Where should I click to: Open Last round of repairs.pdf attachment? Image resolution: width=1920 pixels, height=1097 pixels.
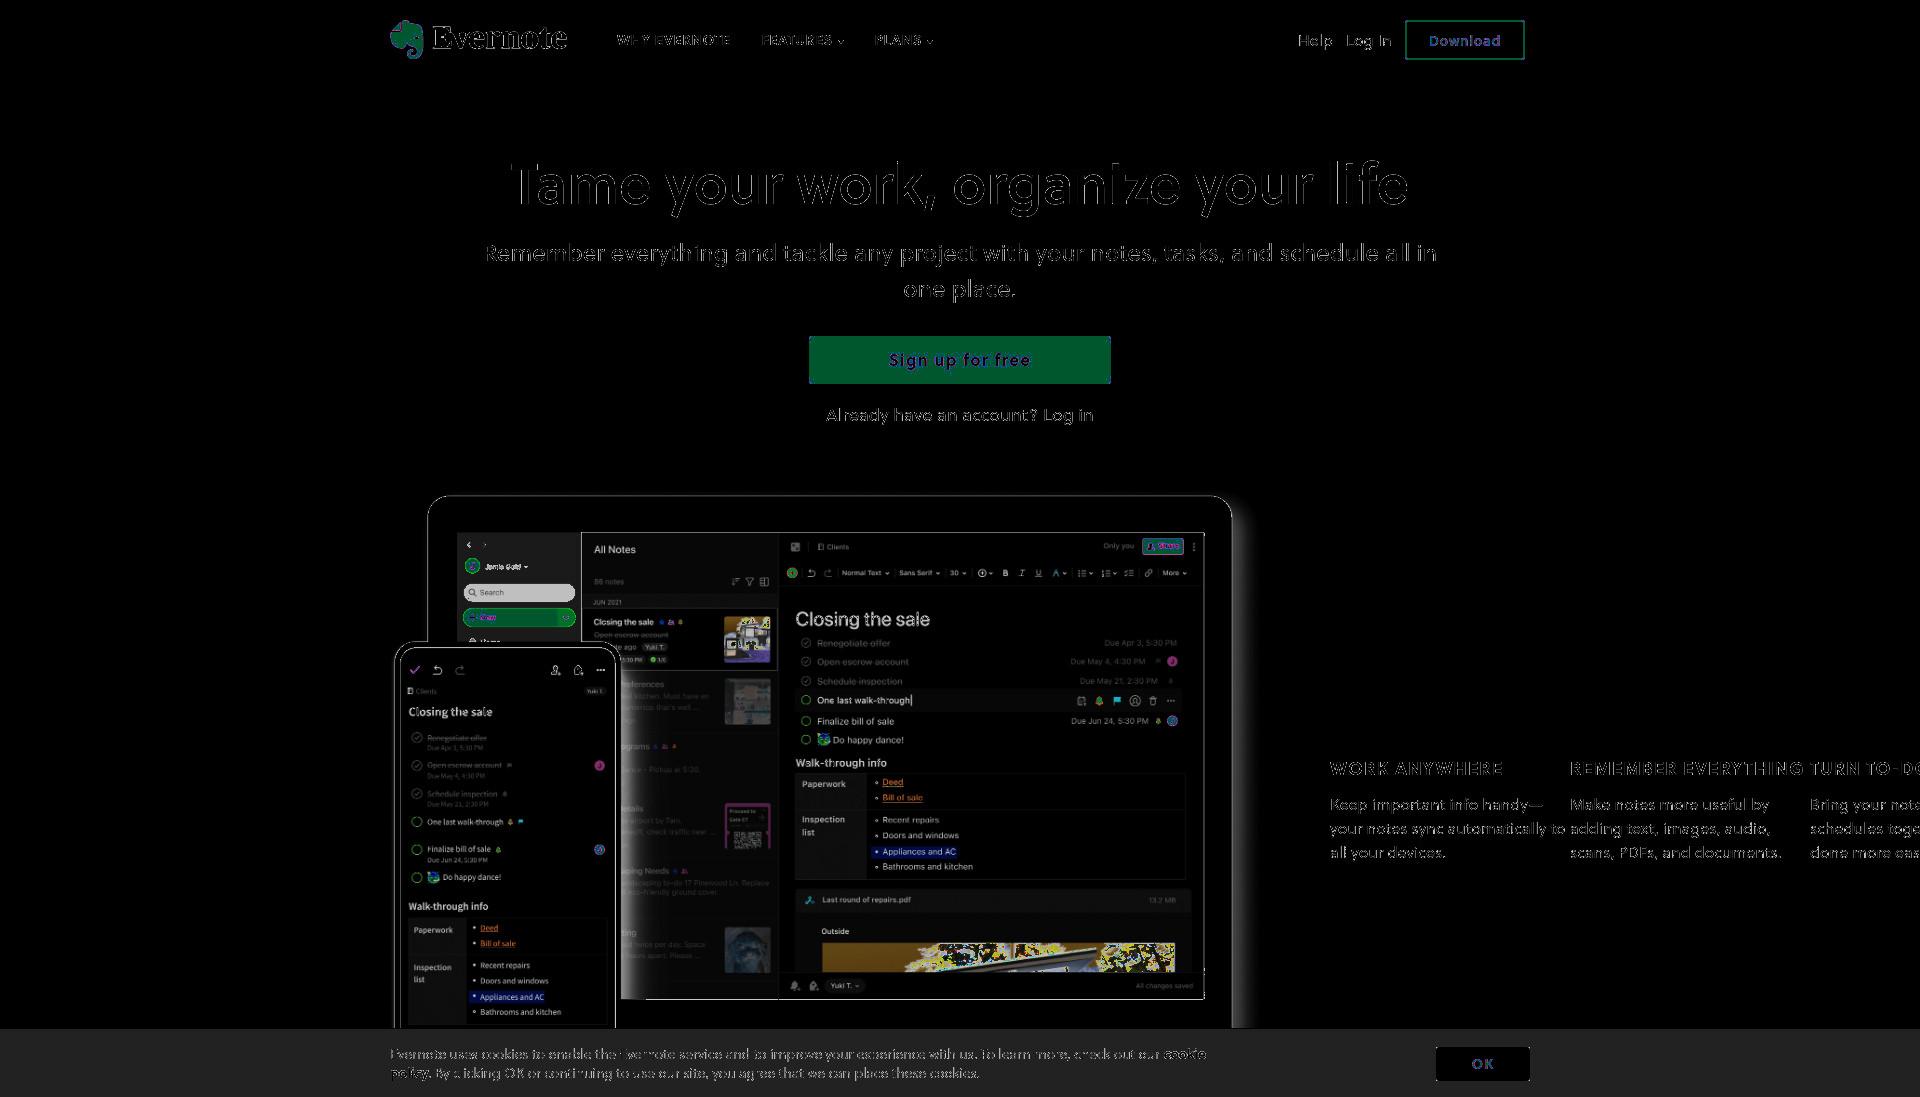tap(993, 900)
